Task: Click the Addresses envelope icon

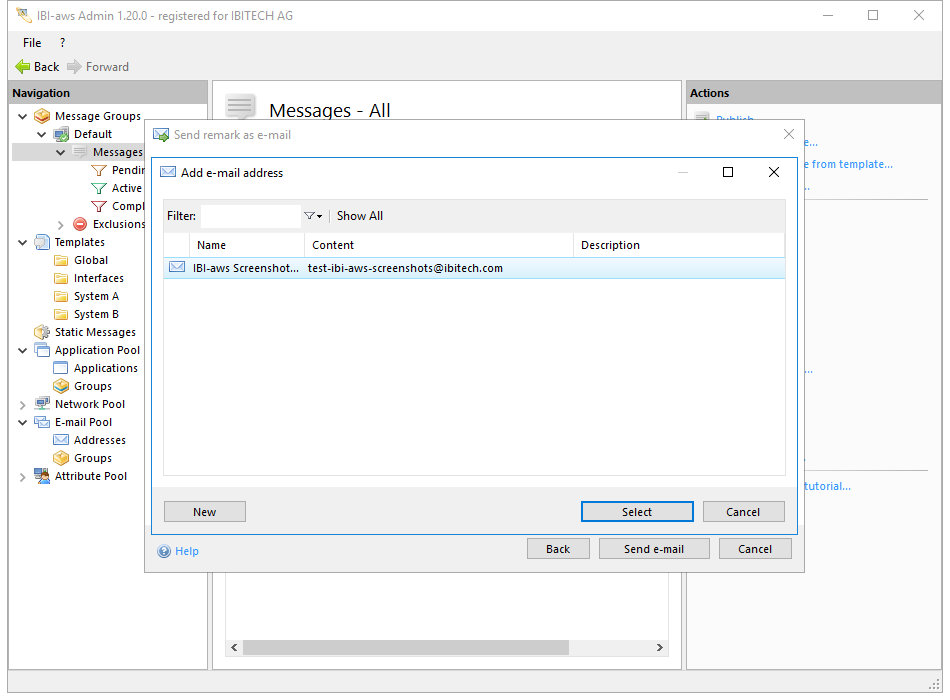Action: pyautogui.click(x=61, y=440)
